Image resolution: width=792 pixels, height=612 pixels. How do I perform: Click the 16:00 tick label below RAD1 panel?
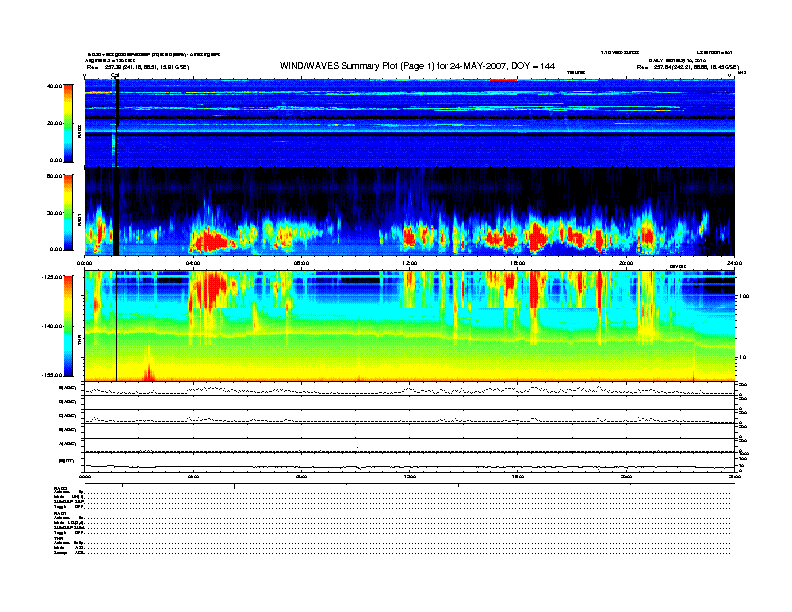coord(518,263)
